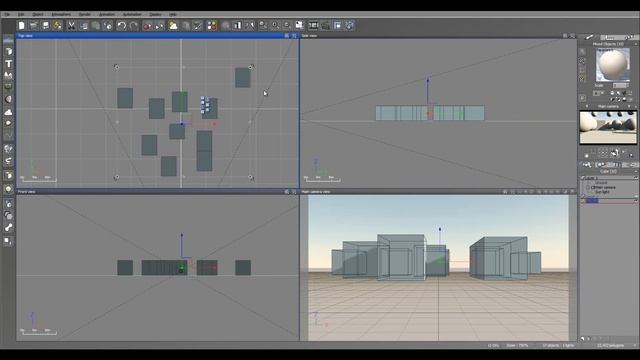The image size is (640, 360).
Task: Click the water plane icon at top of left toolbar
Action: (8, 40)
